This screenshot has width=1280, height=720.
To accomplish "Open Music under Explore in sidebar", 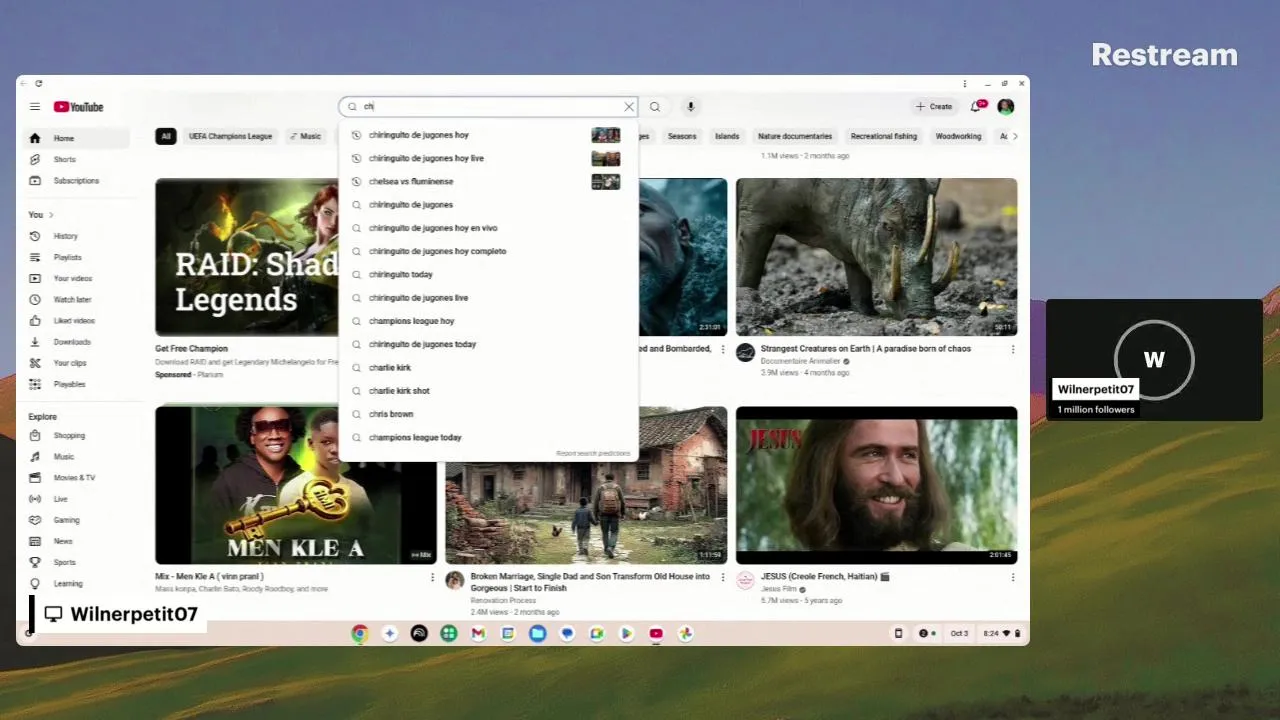I will click(76, 456).
